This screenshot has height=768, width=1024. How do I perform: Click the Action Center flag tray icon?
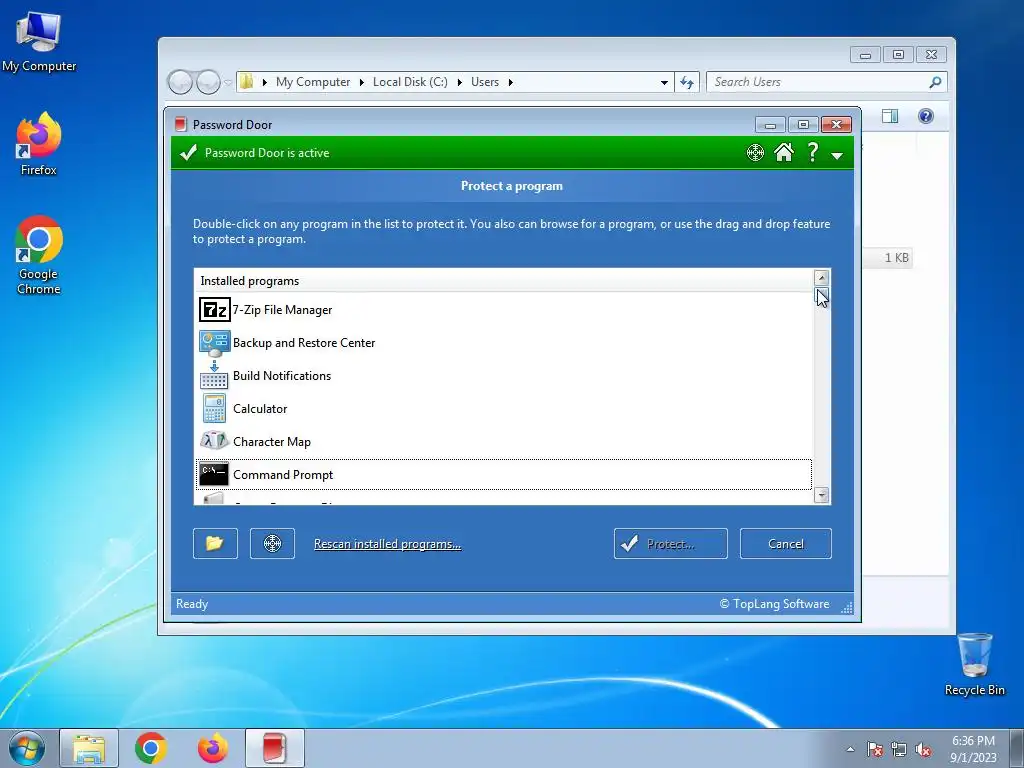click(875, 750)
